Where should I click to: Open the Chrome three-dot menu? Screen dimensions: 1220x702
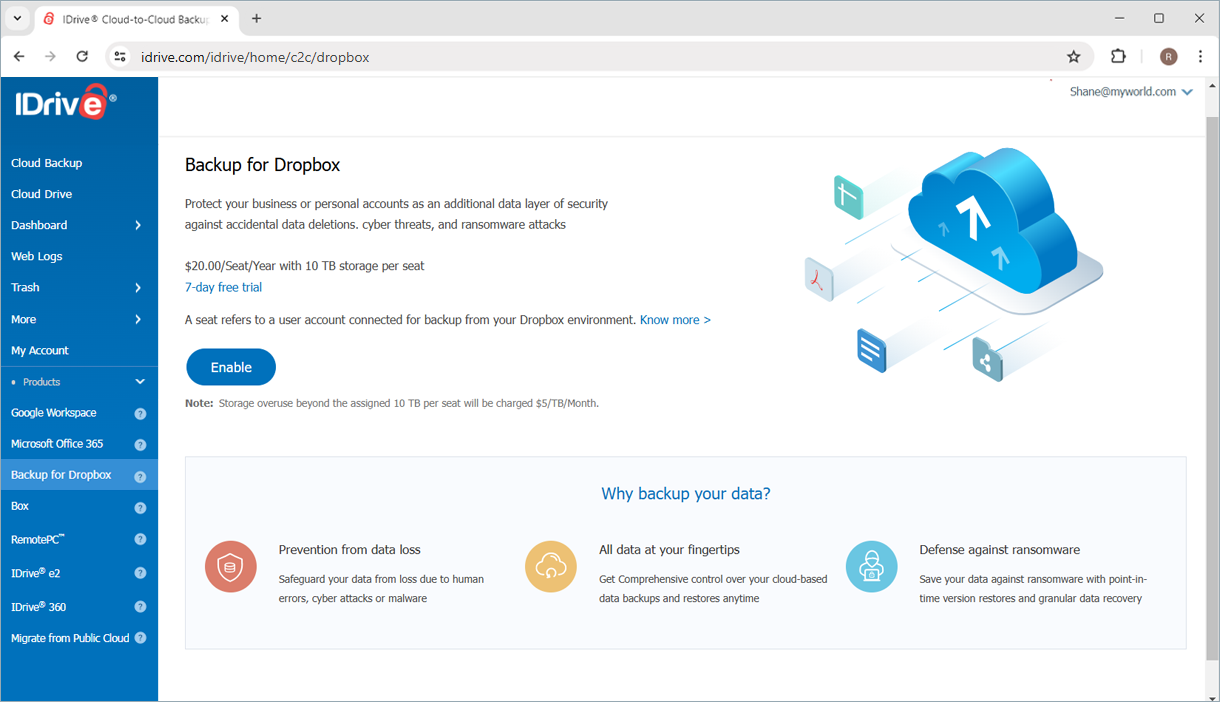click(x=1200, y=57)
